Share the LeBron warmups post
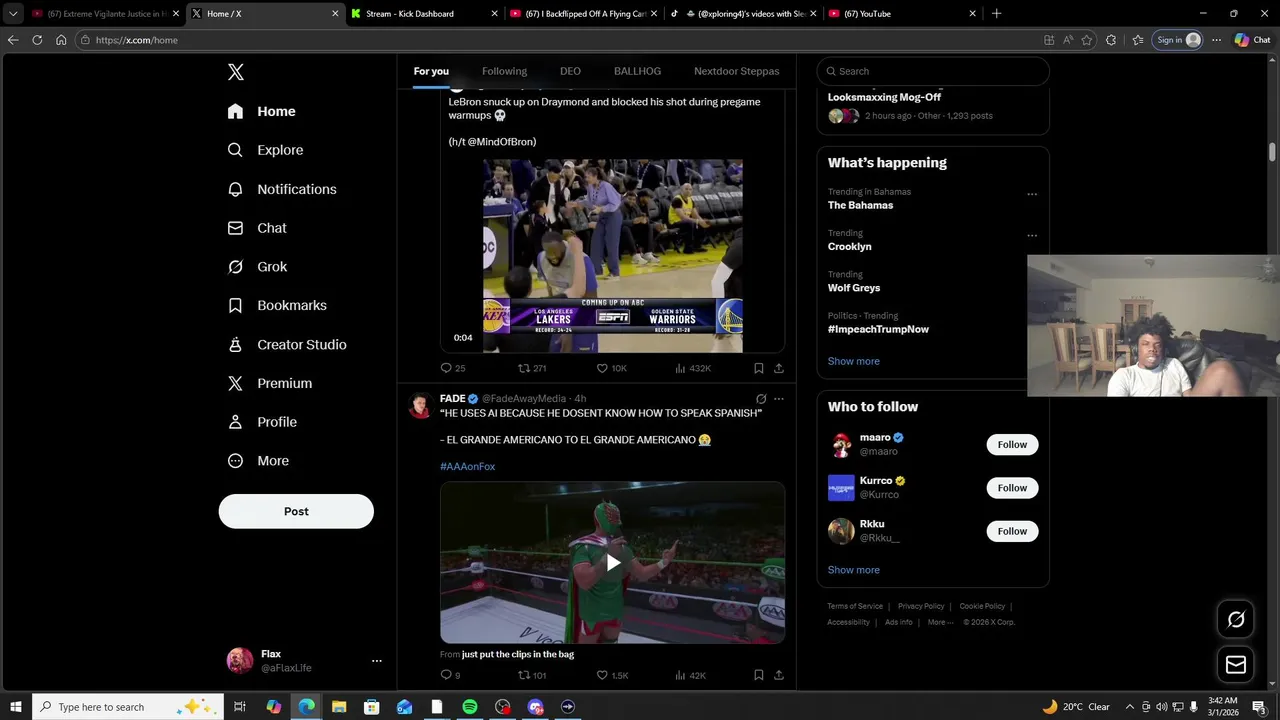Image resolution: width=1280 pixels, height=720 pixels. coord(779,368)
